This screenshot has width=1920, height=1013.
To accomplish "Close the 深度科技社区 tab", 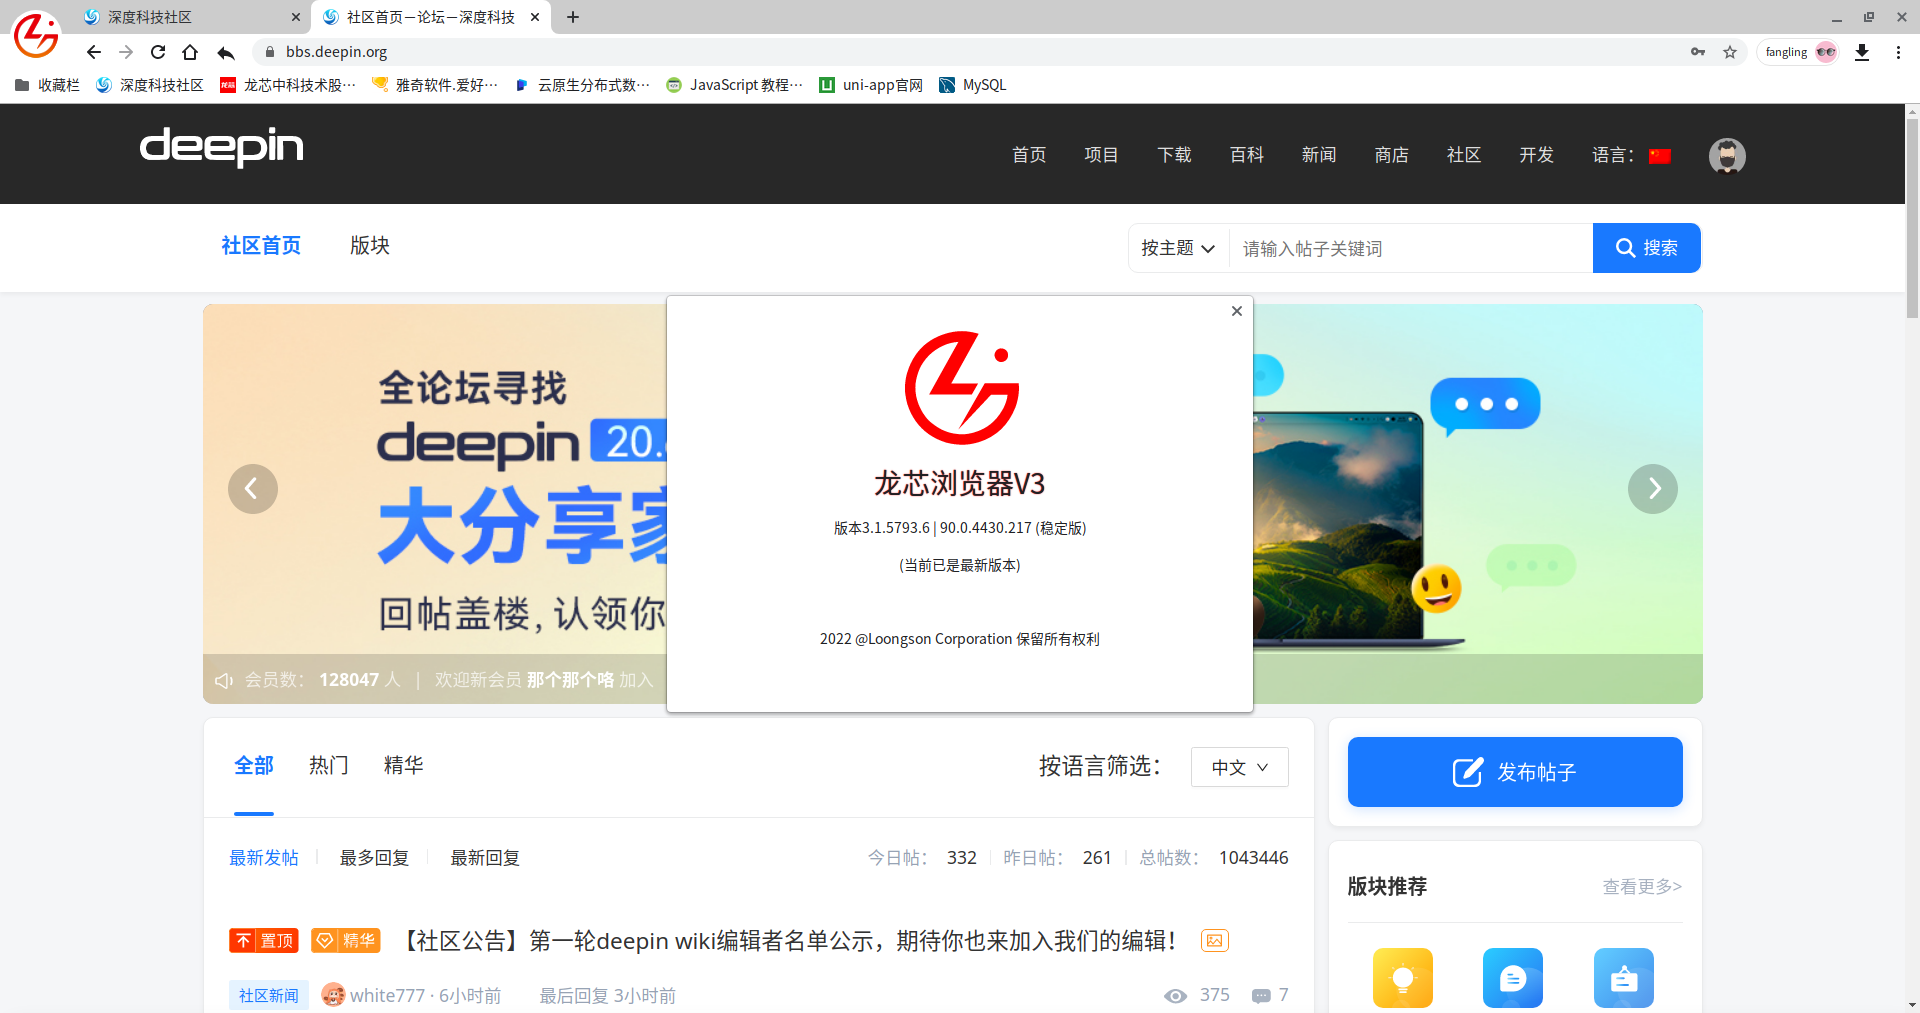I will click(x=296, y=17).
